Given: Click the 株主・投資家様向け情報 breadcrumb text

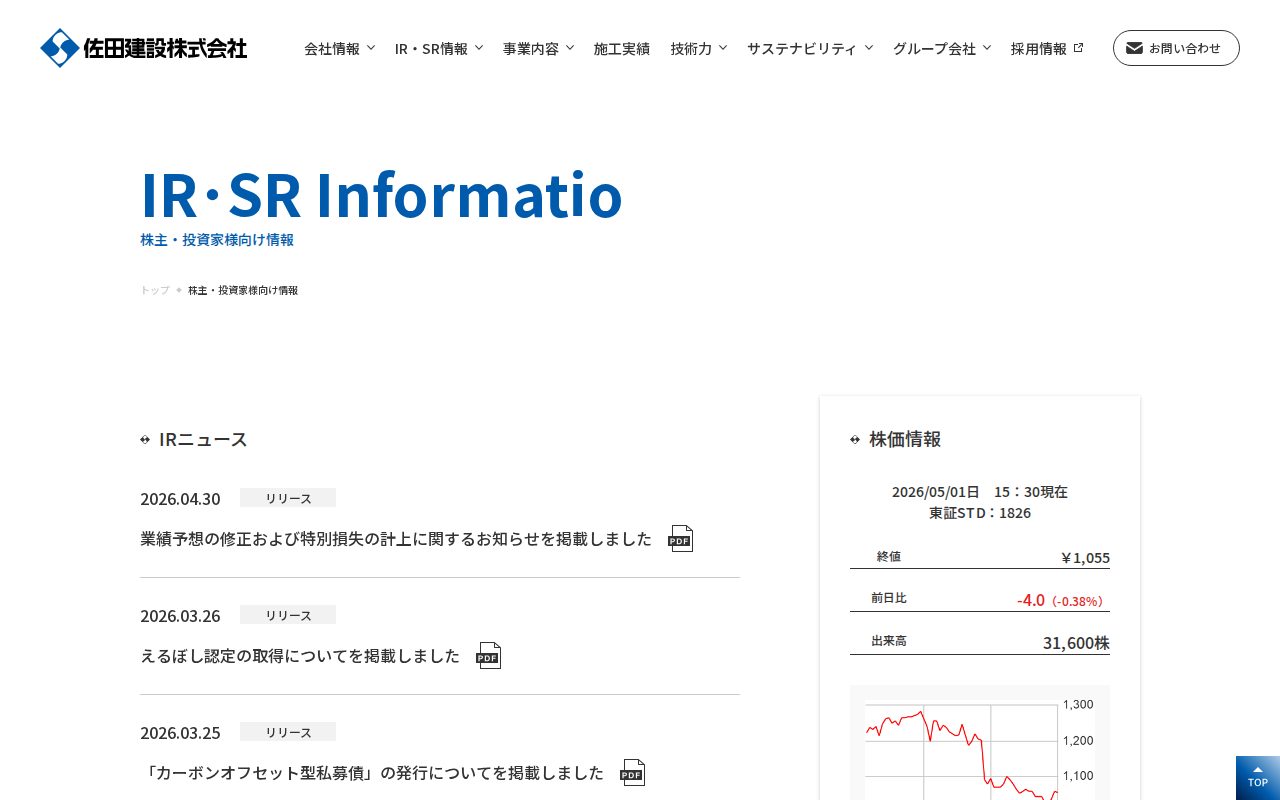Looking at the screenshot, I should (x=243, y=290).
